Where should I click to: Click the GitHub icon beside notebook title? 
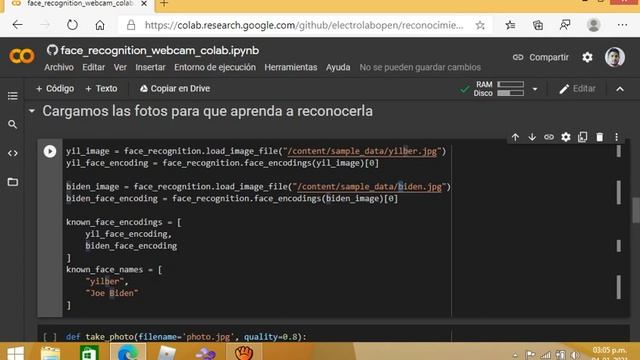click(52, 50)
